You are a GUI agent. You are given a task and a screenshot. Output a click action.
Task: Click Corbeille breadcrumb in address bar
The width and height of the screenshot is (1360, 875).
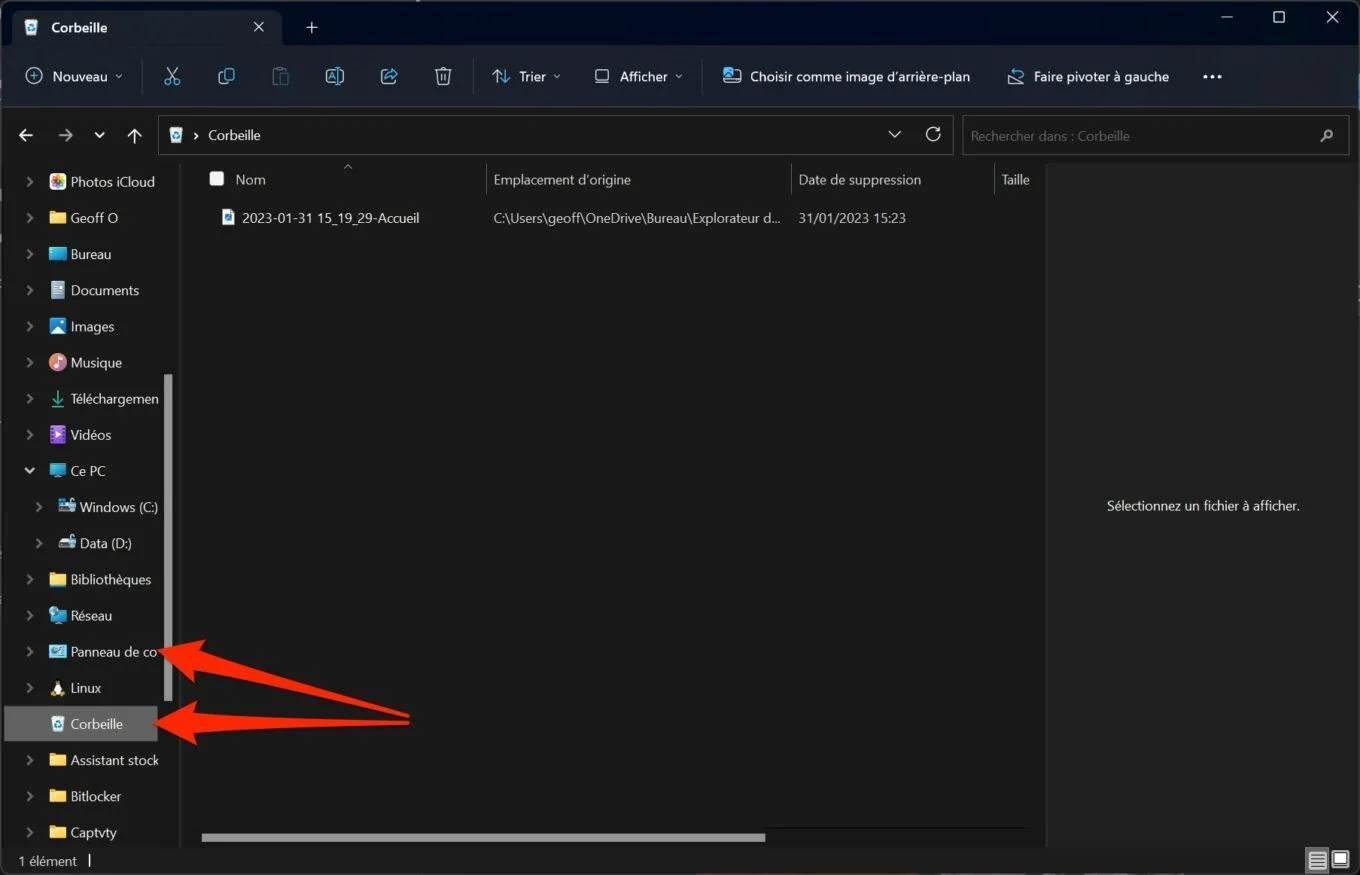pyautogui.click(x=234, y=135)
